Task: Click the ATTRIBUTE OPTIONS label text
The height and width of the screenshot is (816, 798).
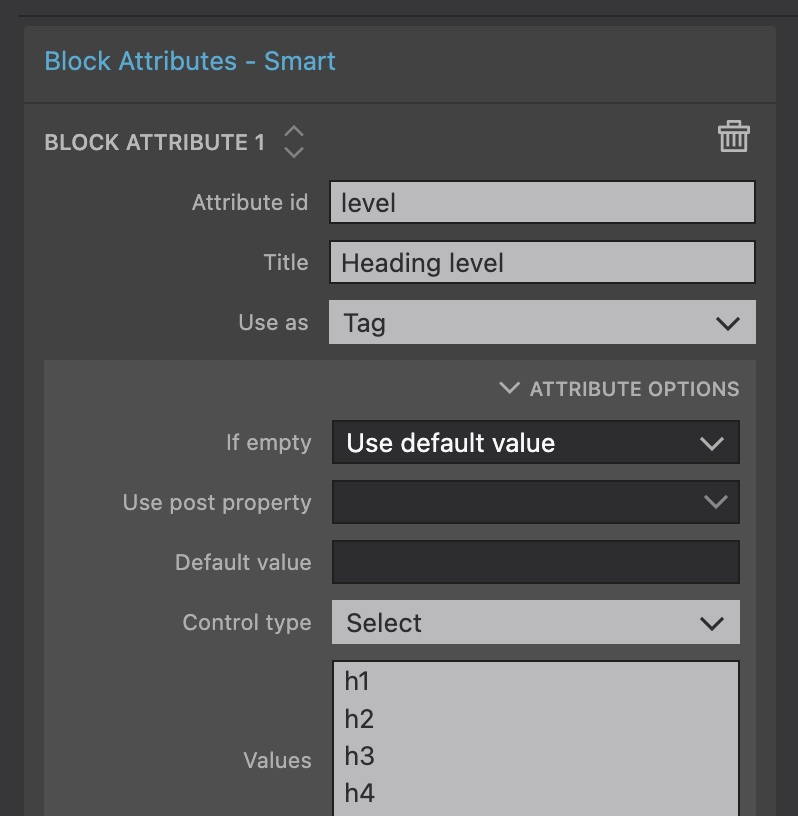Action: click(x=635, y=389)
